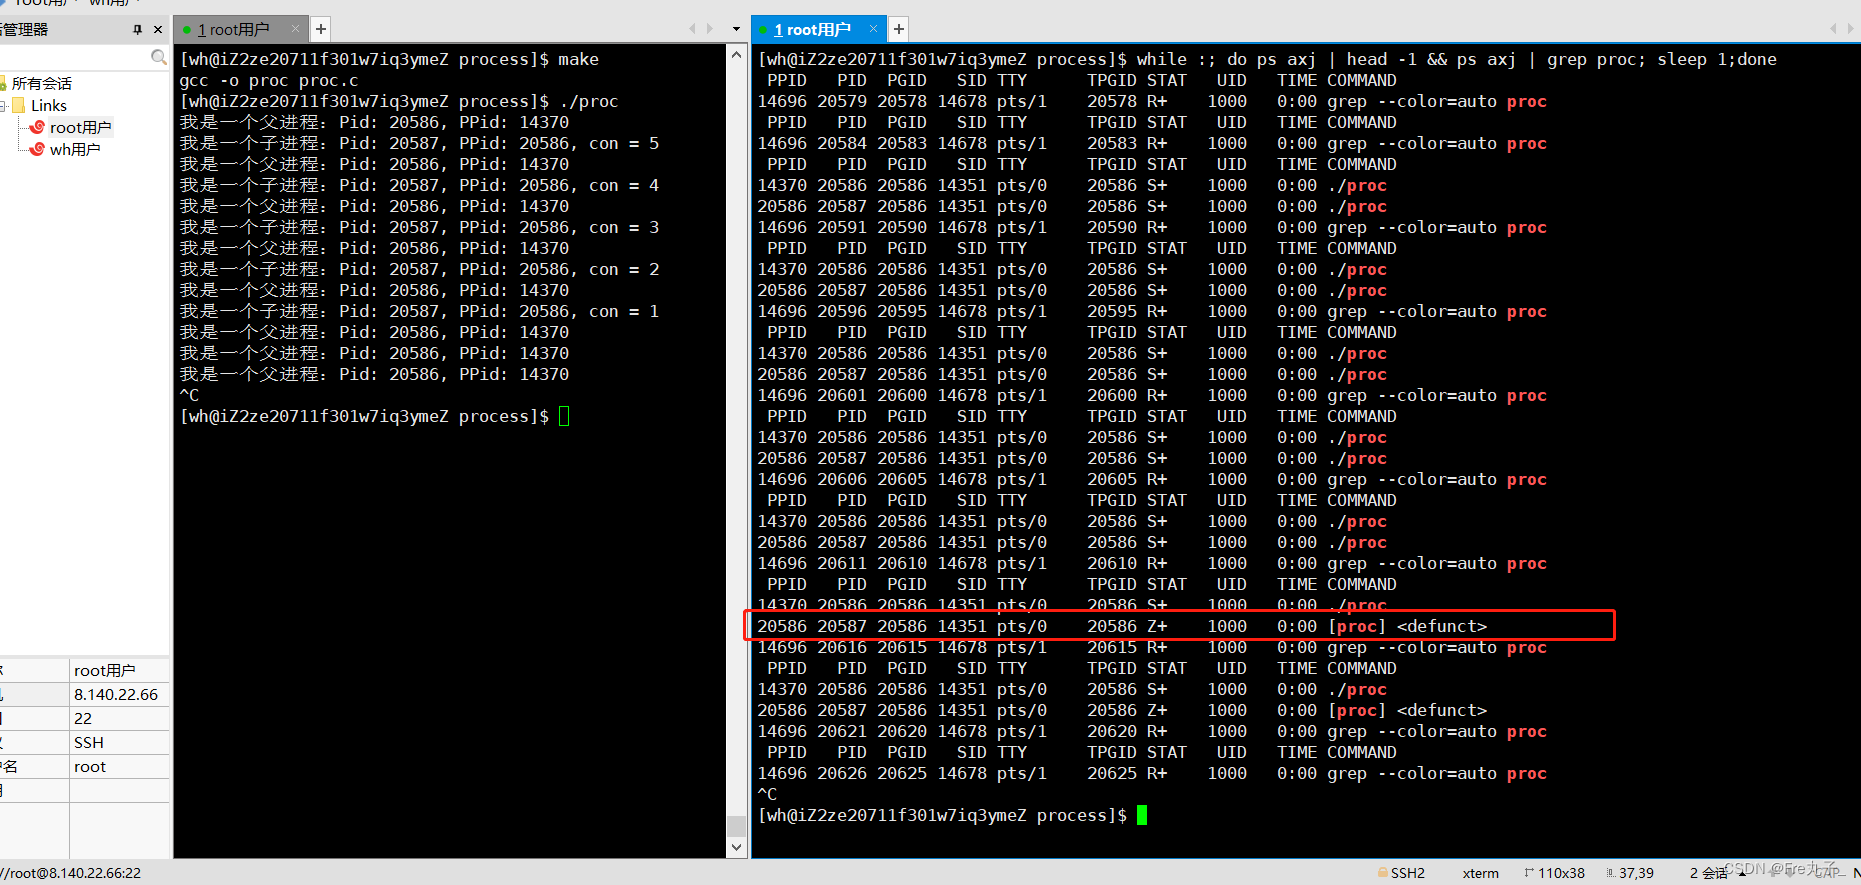1861x885 pixels.
Task: Click the swirl icon beside wh用户 session
Action: (37, 149)
